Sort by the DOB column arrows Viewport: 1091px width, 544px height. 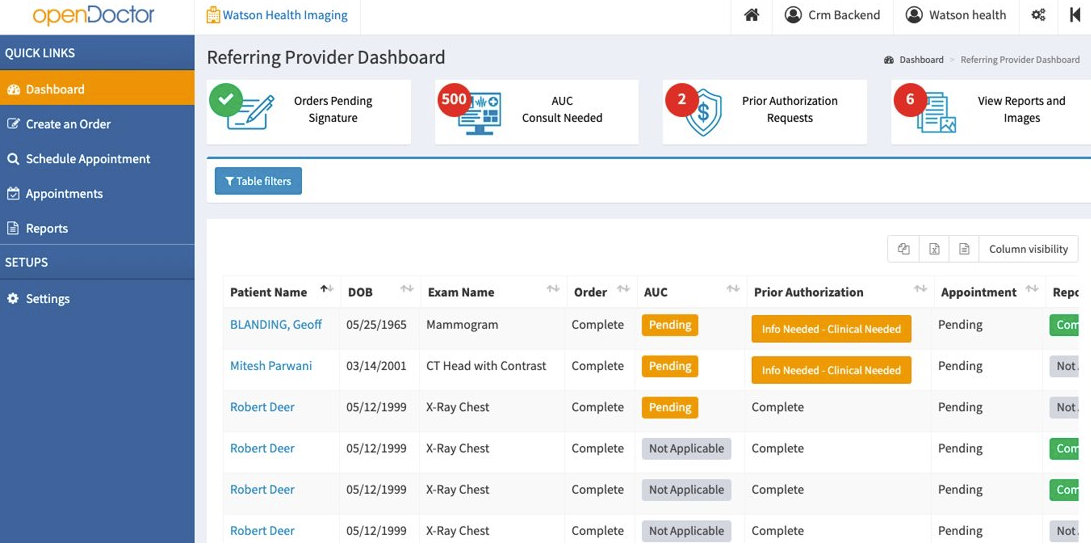407,289
